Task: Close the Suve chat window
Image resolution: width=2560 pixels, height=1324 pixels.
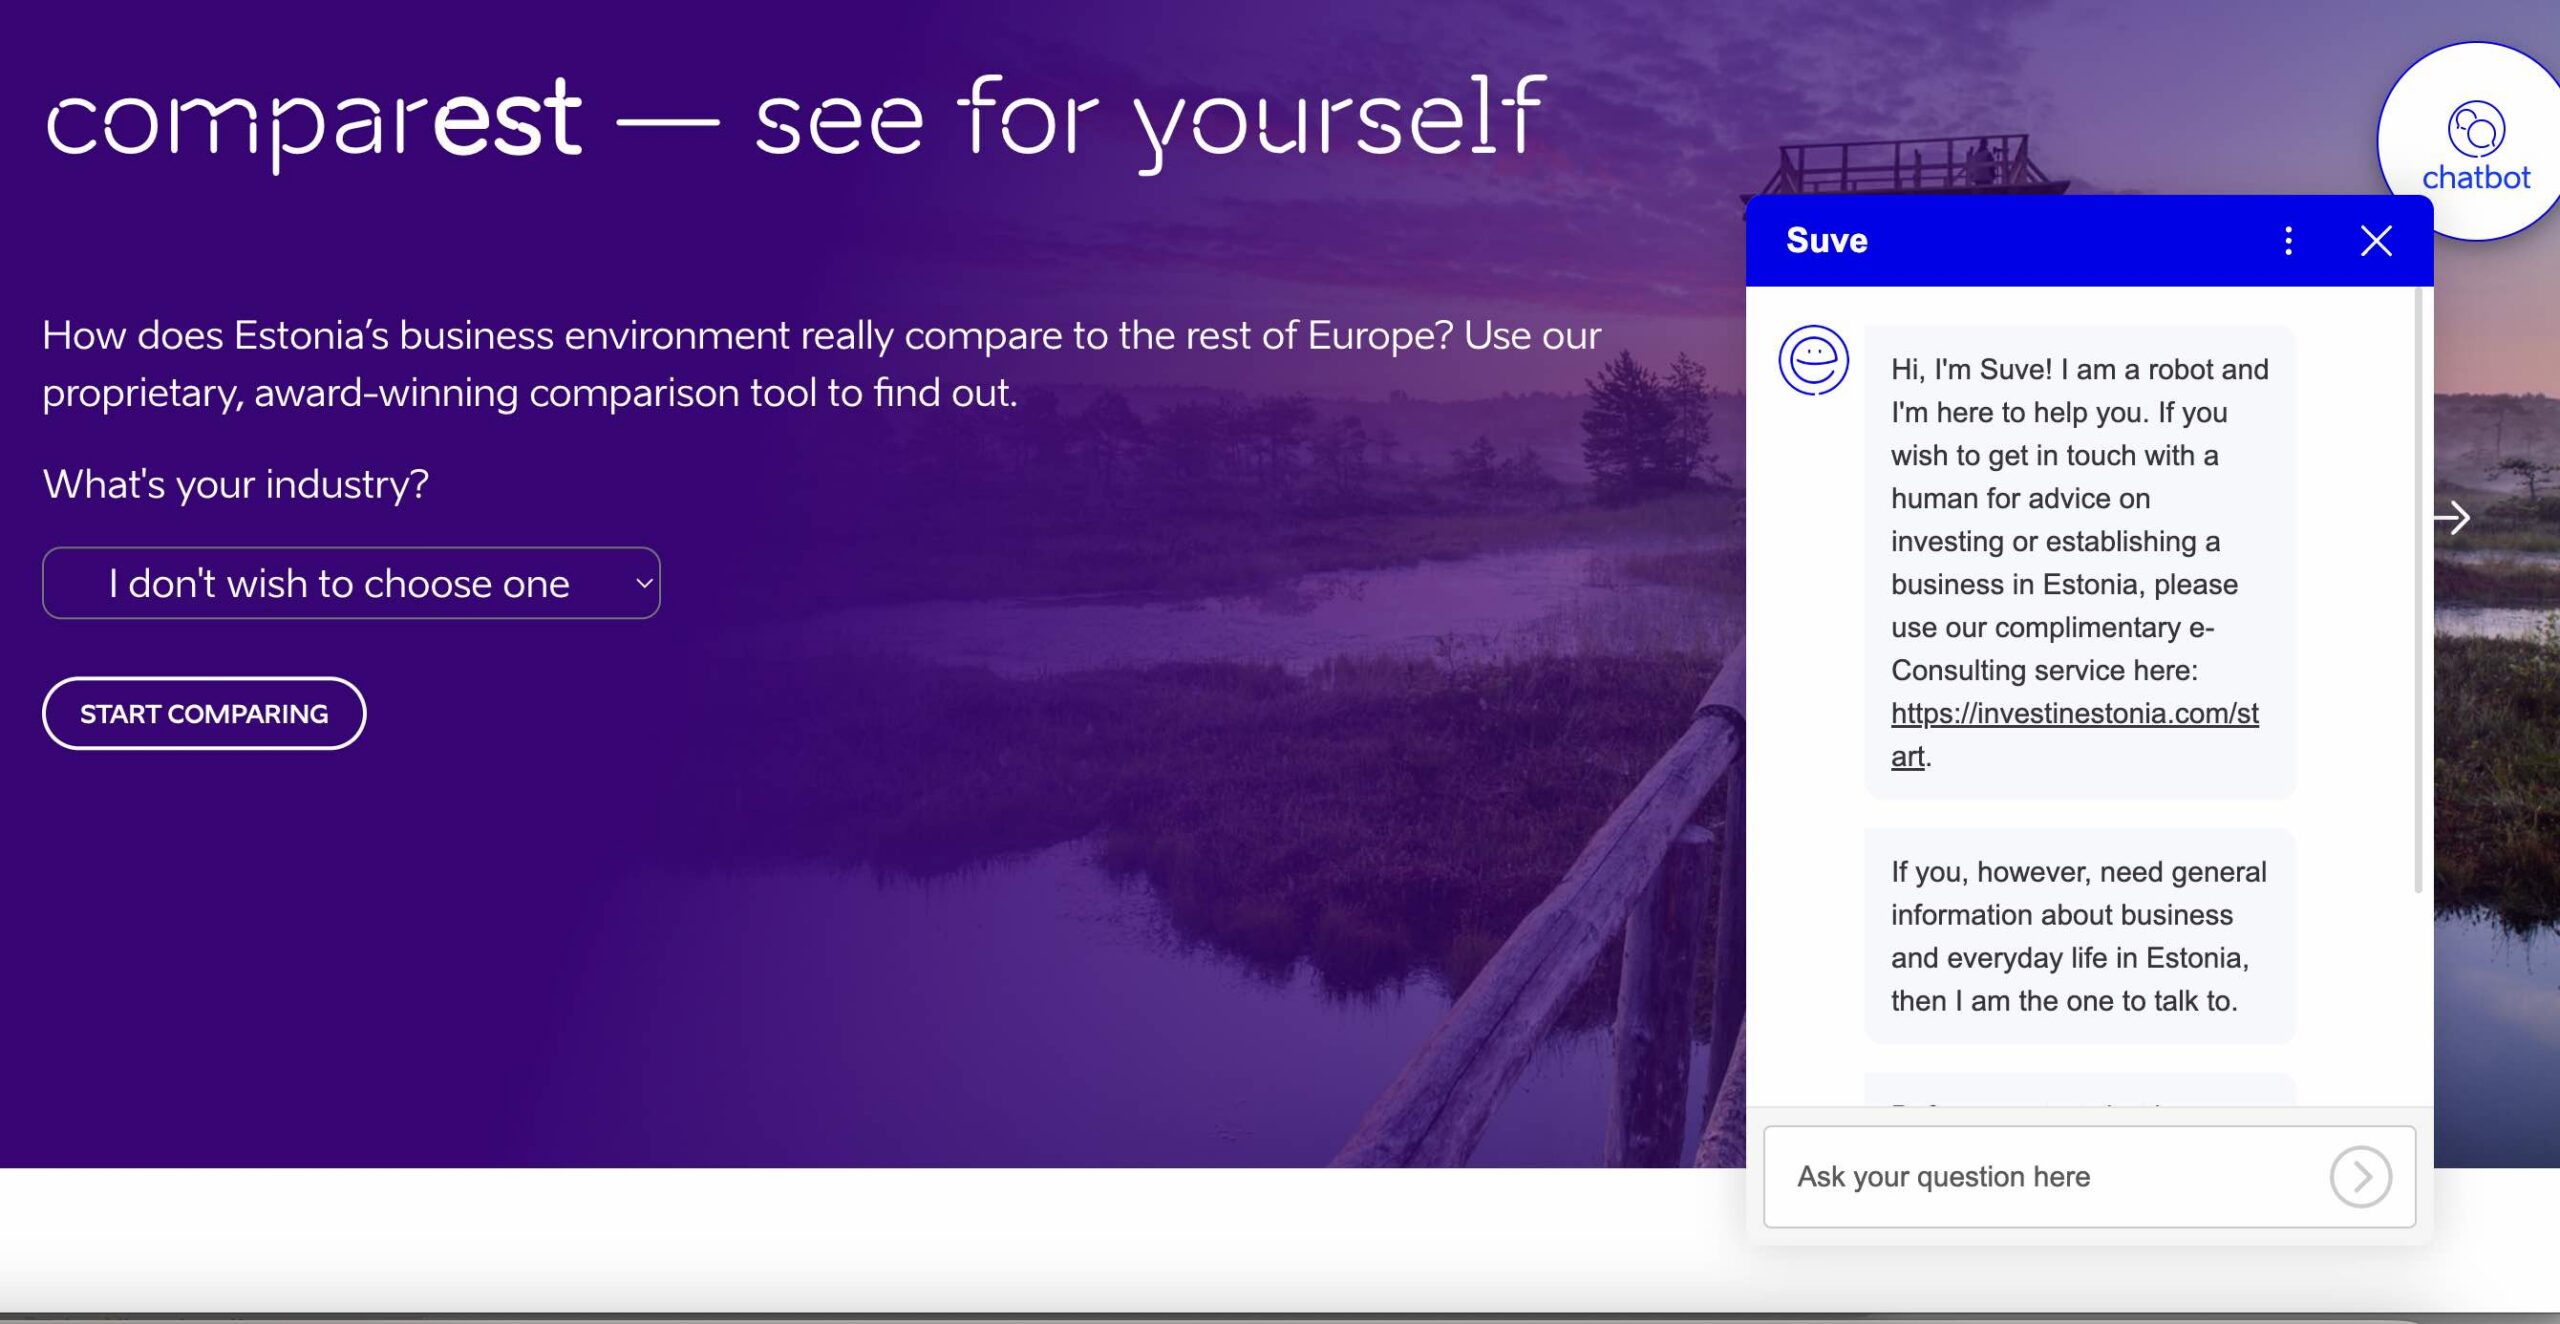Action: click(x=2376, y=241)
